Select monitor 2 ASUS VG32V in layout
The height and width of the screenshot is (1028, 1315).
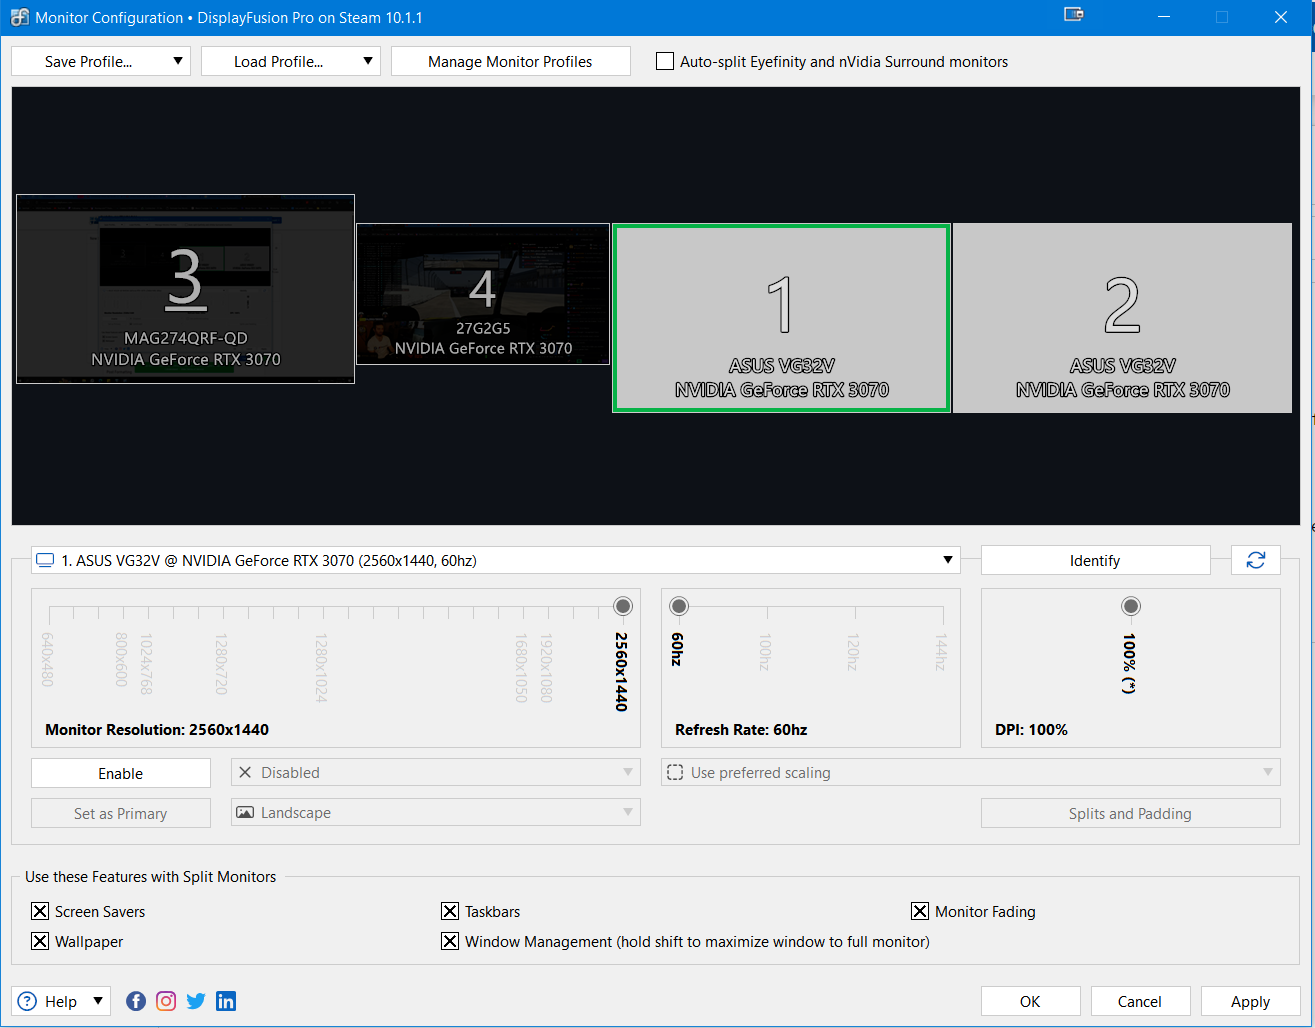point(1123,318)
